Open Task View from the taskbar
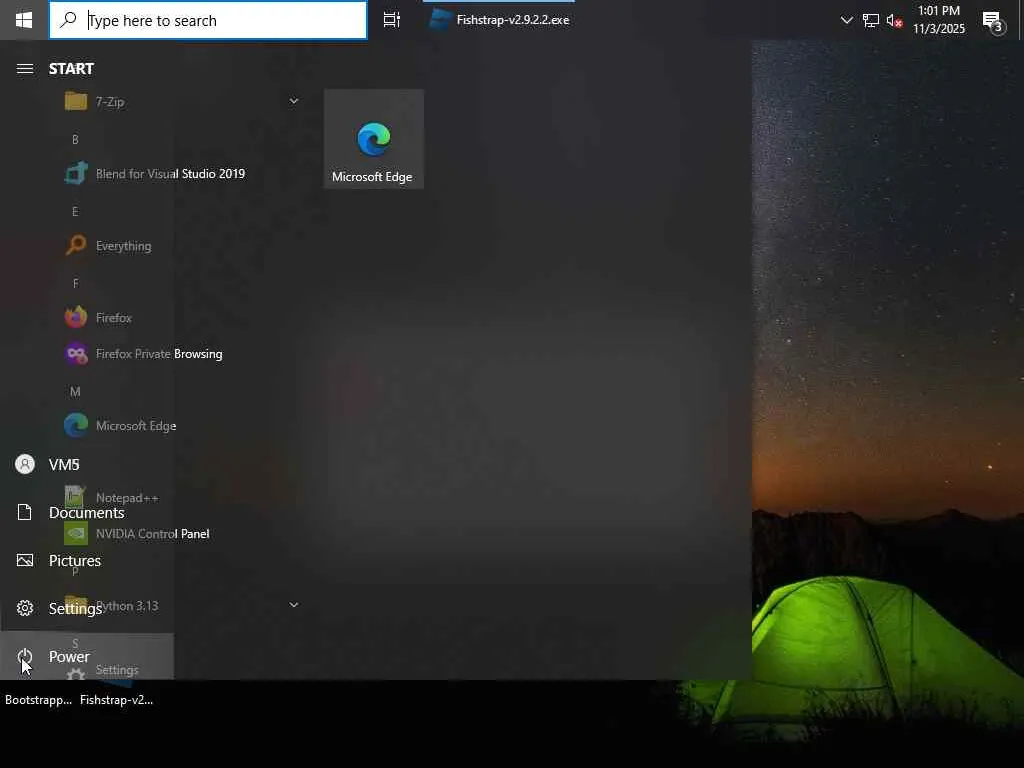 click(392, 20)
